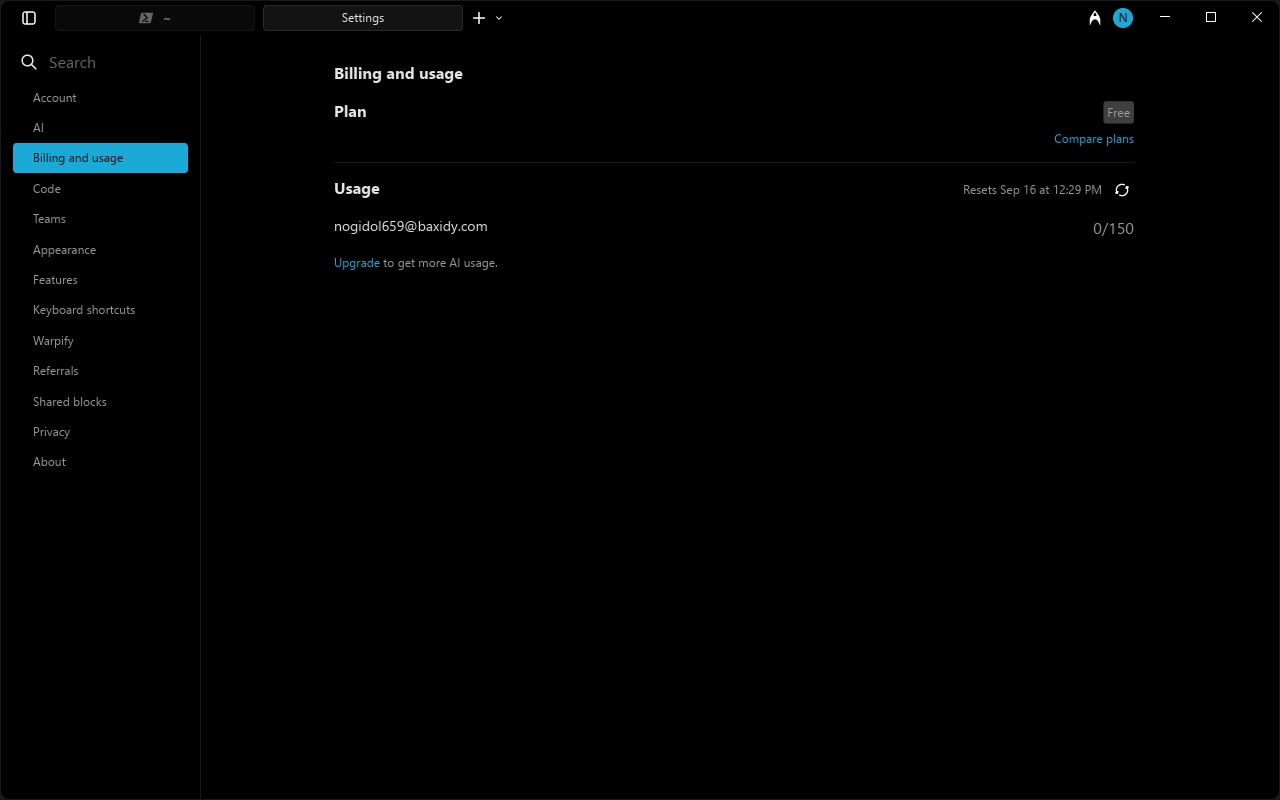The width and height of the screenshot is (1280, 800).
Task: Open the user avatar N profile
Action: pyautogui.click(x=1123, y=18)
